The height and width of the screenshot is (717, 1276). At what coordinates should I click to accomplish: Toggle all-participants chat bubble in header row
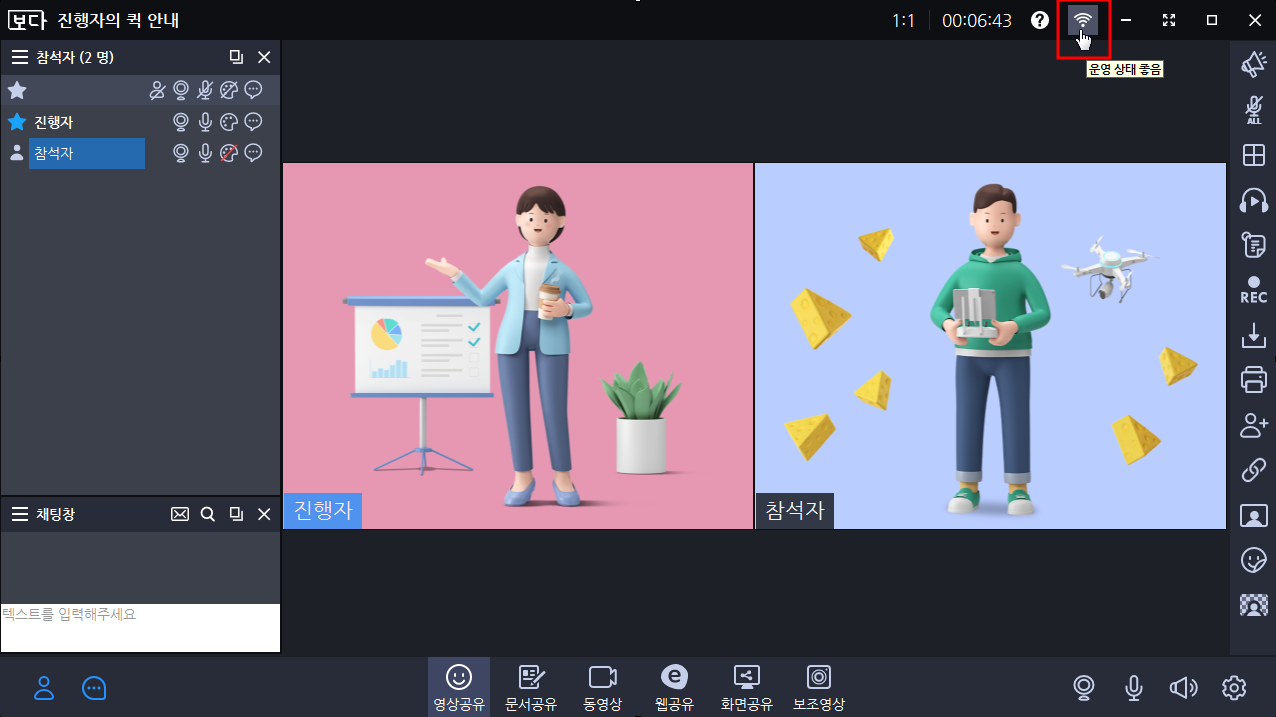click(x=253, y=90)
